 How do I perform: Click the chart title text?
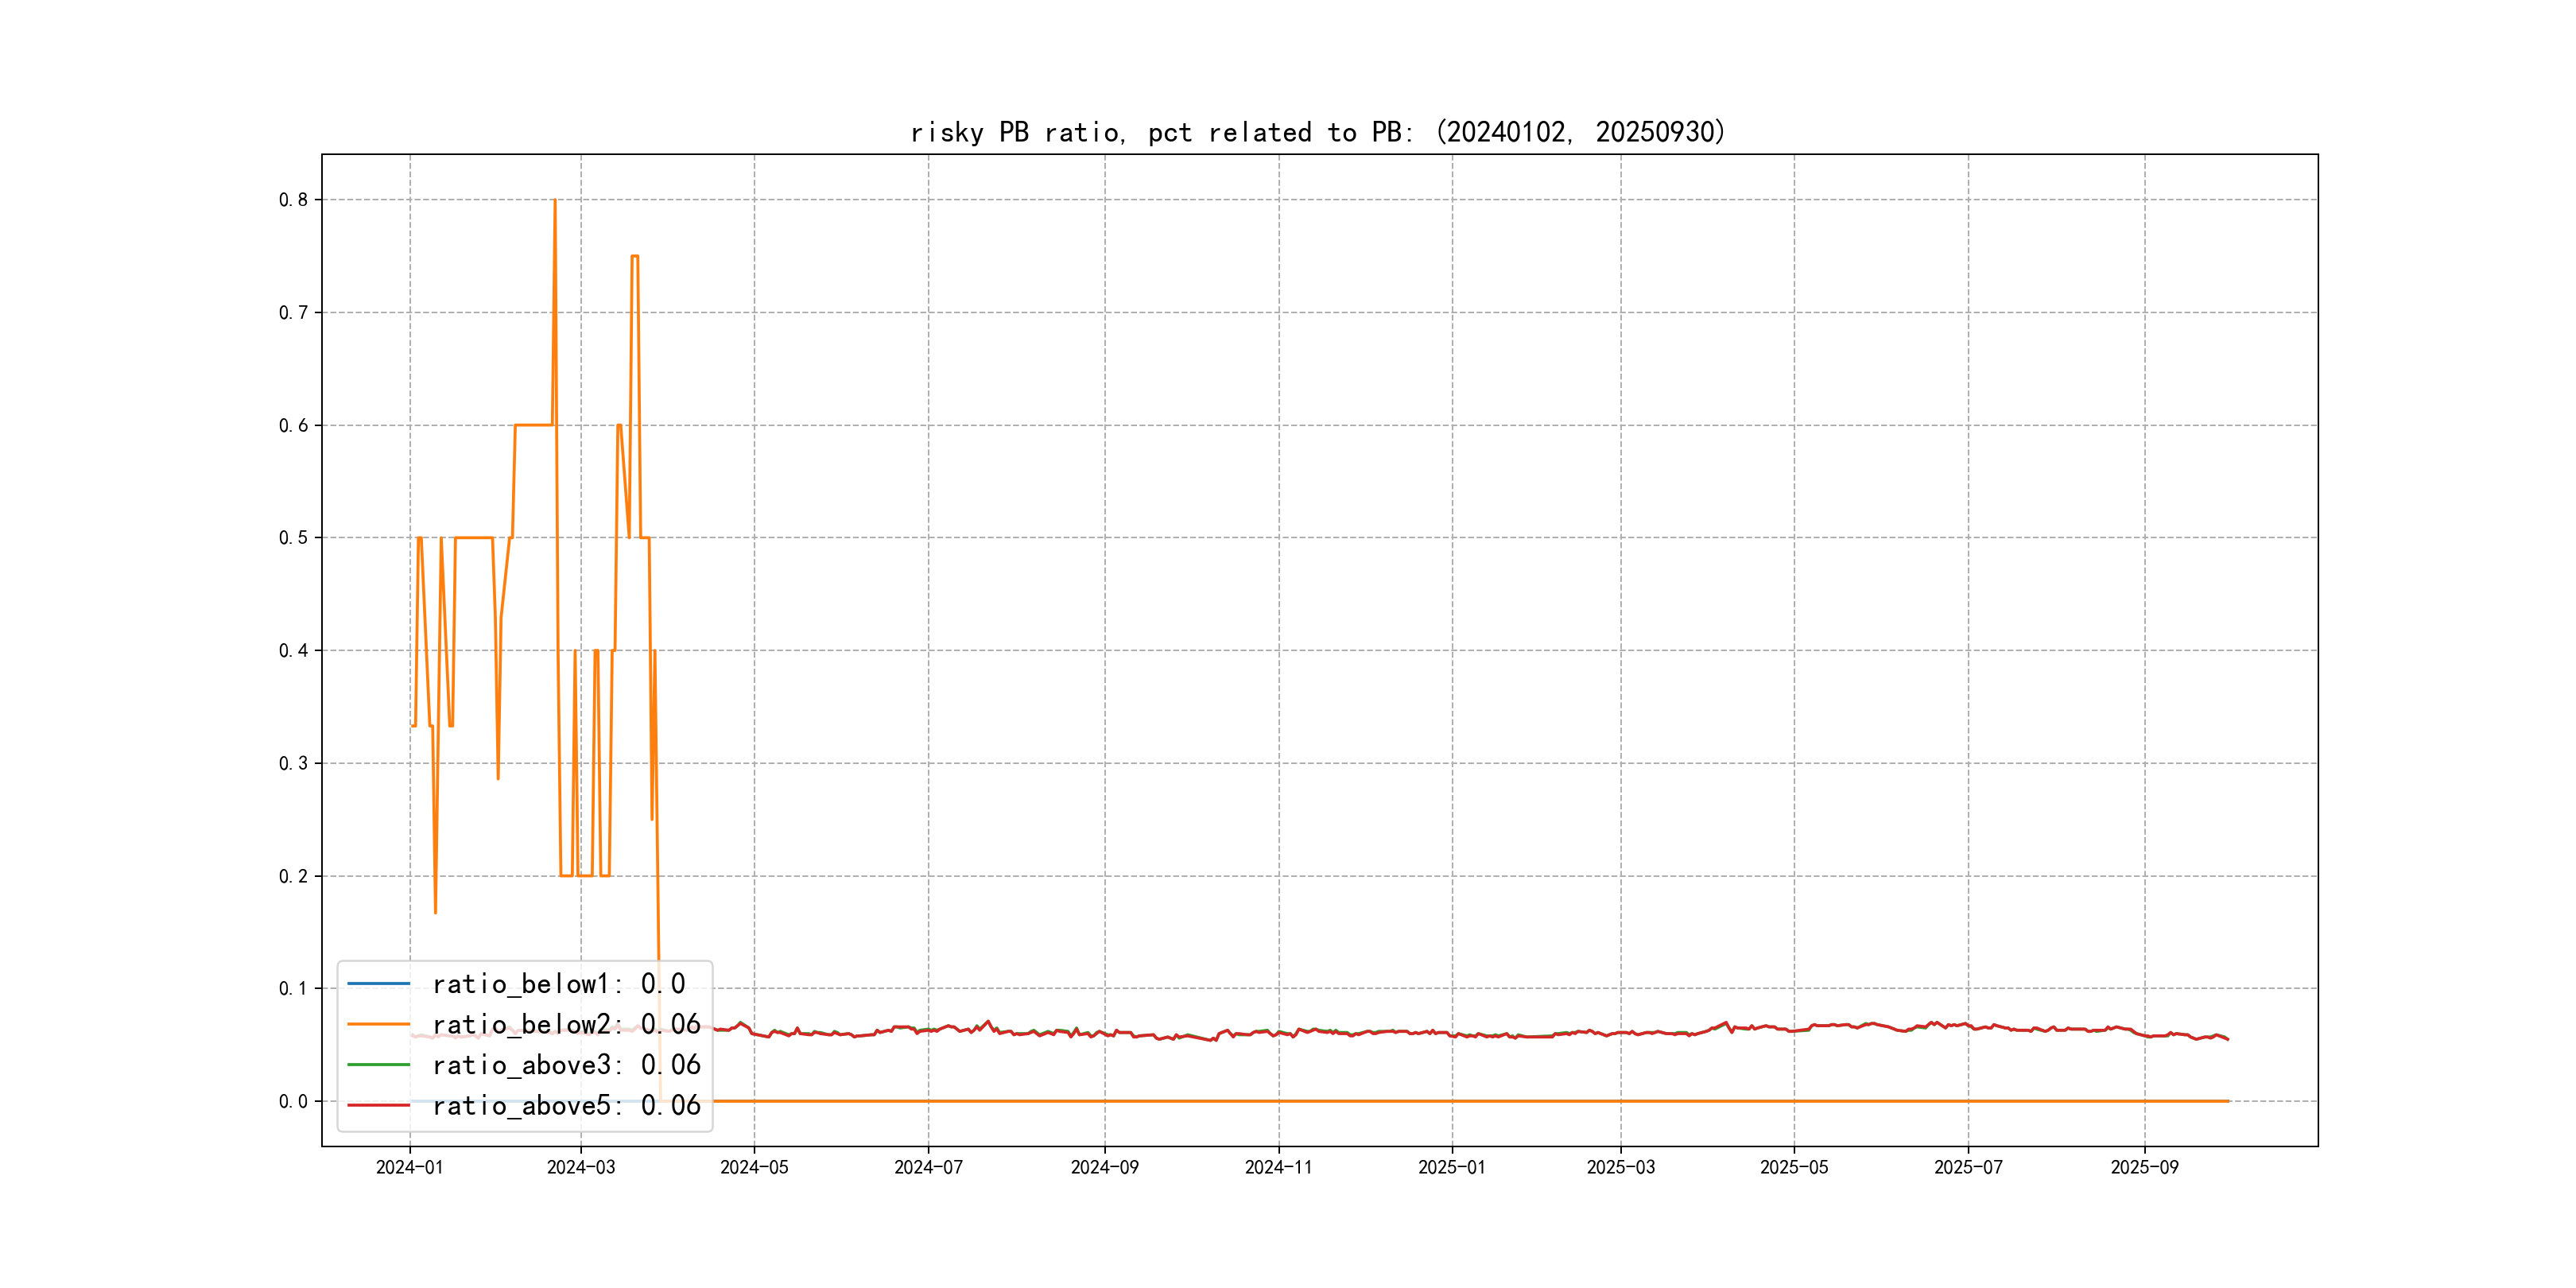tap(1318, 132)
